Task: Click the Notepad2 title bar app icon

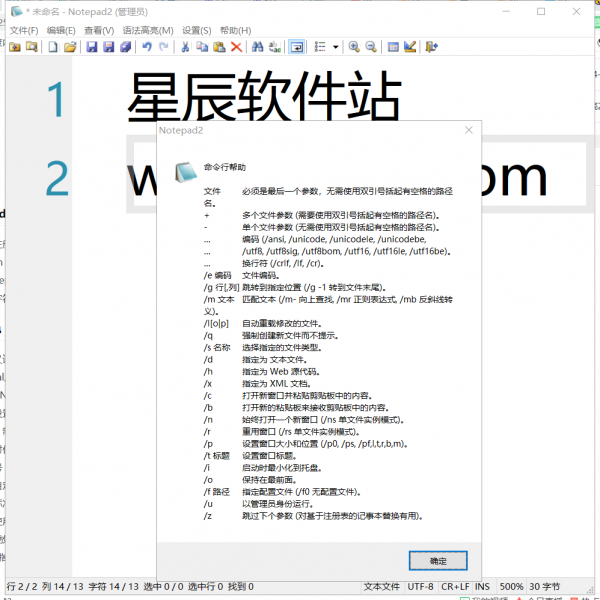Action: tap(16, 11)
